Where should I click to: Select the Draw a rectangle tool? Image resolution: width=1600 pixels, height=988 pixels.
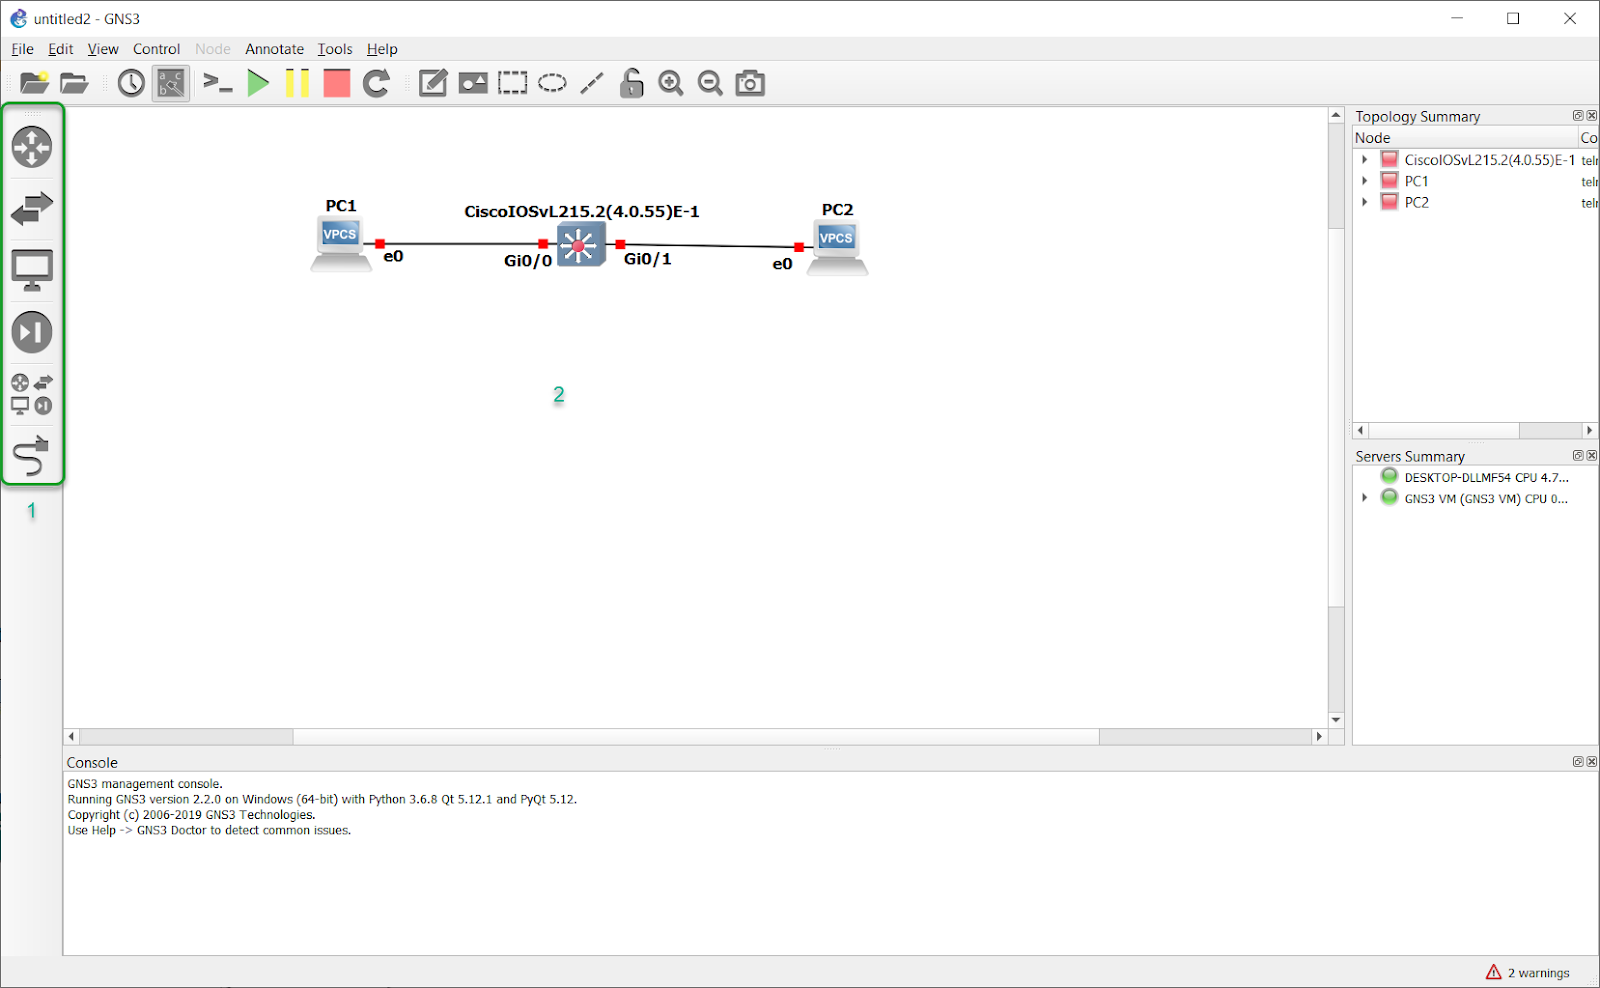(513, 83)
